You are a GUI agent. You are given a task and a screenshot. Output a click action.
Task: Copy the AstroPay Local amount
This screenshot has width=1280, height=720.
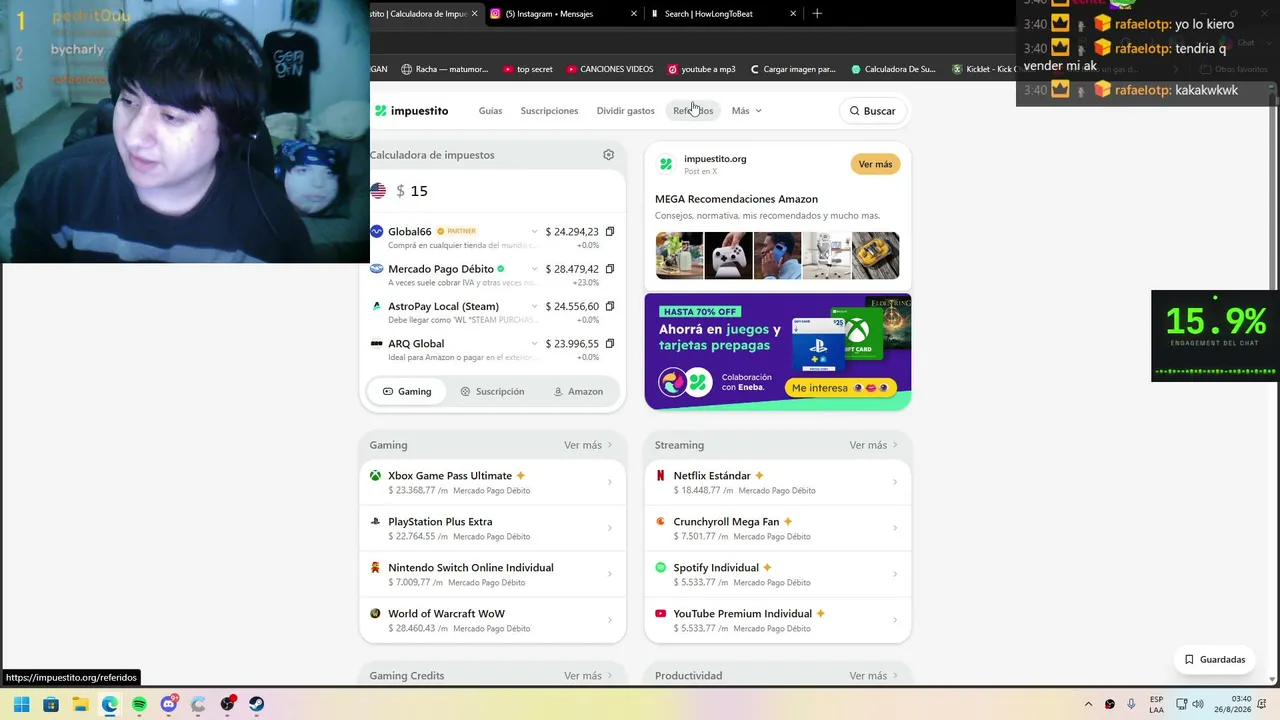[x=610, y=306]
